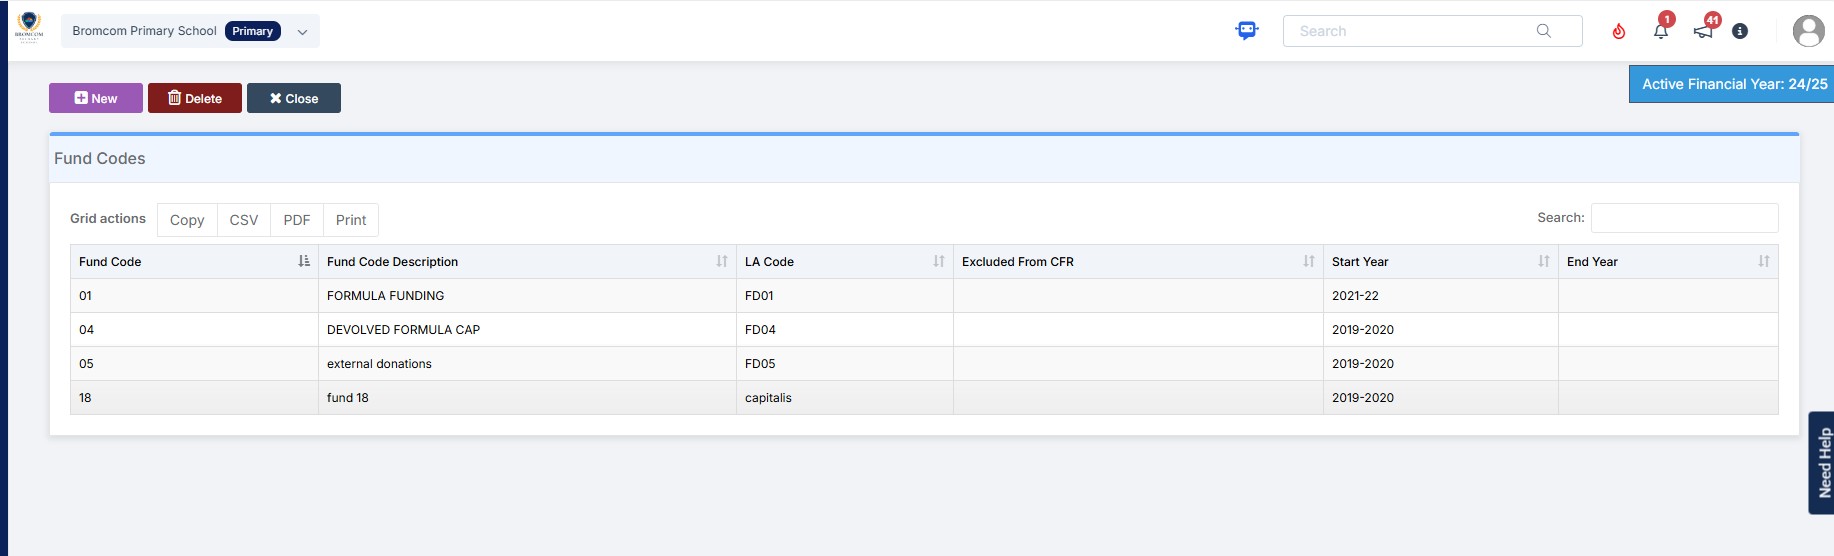This screenshot has height=556, width=1834.
Task: Click the New button
Action: (x=96, y=98)
